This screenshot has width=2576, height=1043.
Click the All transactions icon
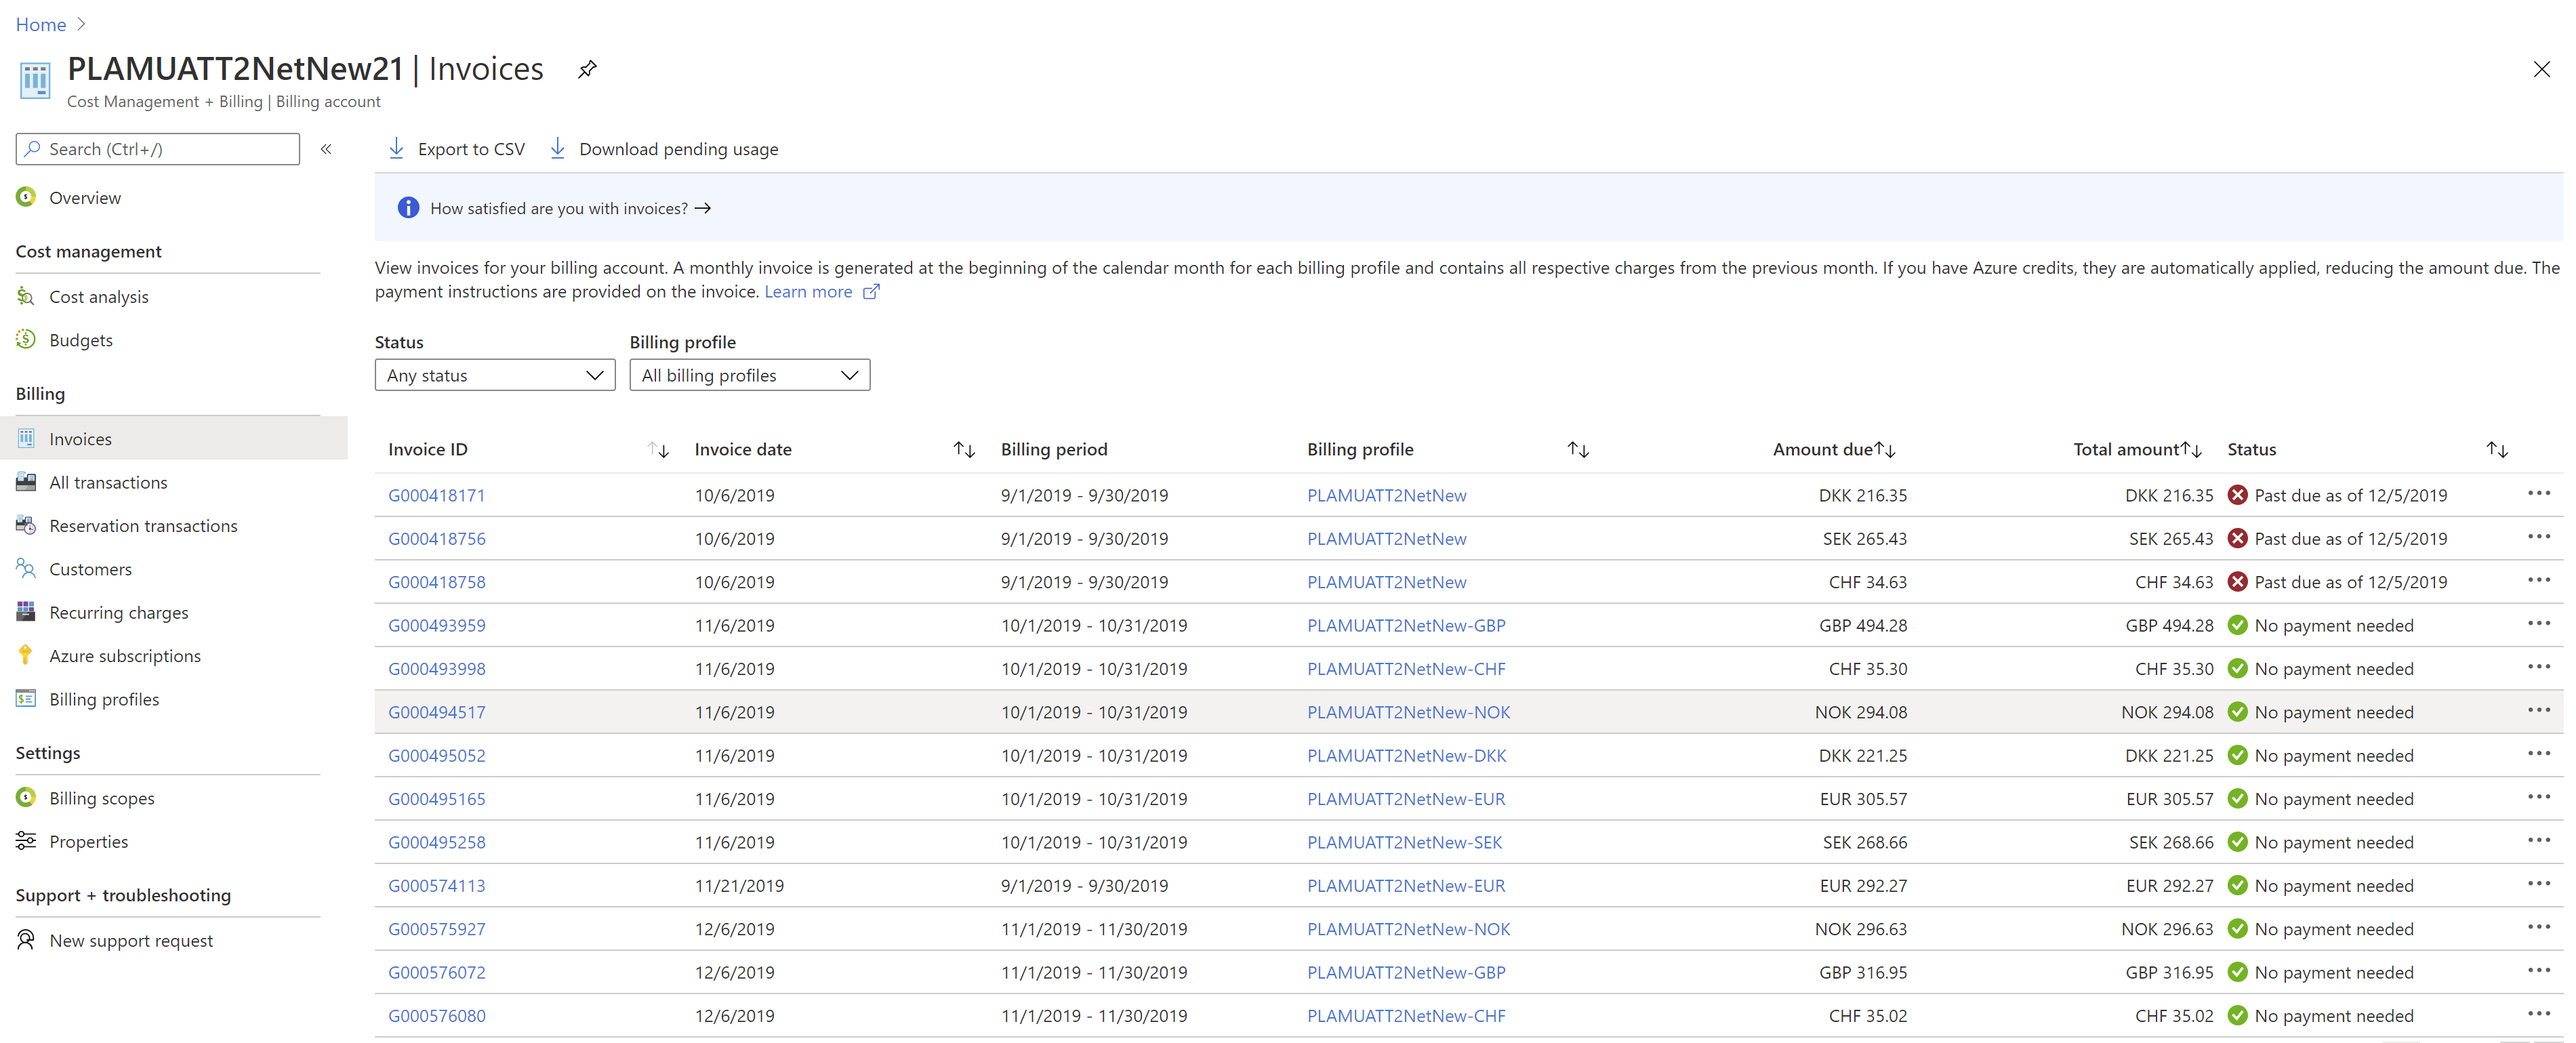click(x=26, y=482)
